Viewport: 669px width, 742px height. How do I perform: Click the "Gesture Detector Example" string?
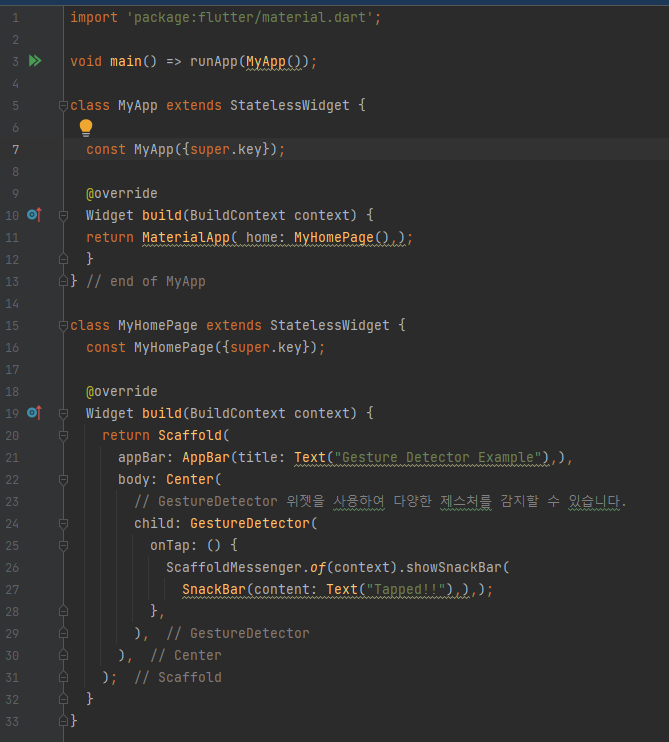click(438, 457)
